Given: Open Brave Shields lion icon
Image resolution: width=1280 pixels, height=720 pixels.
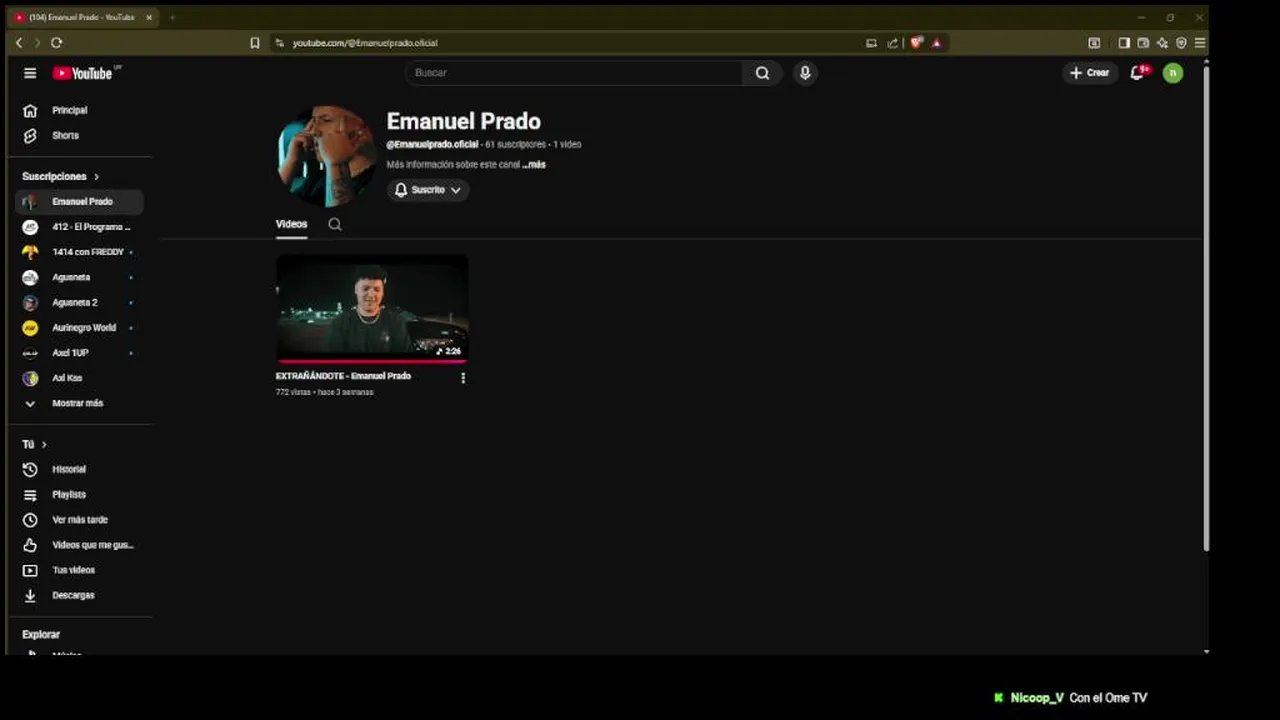Looking at the screenshot, I should tap(915, 43).
